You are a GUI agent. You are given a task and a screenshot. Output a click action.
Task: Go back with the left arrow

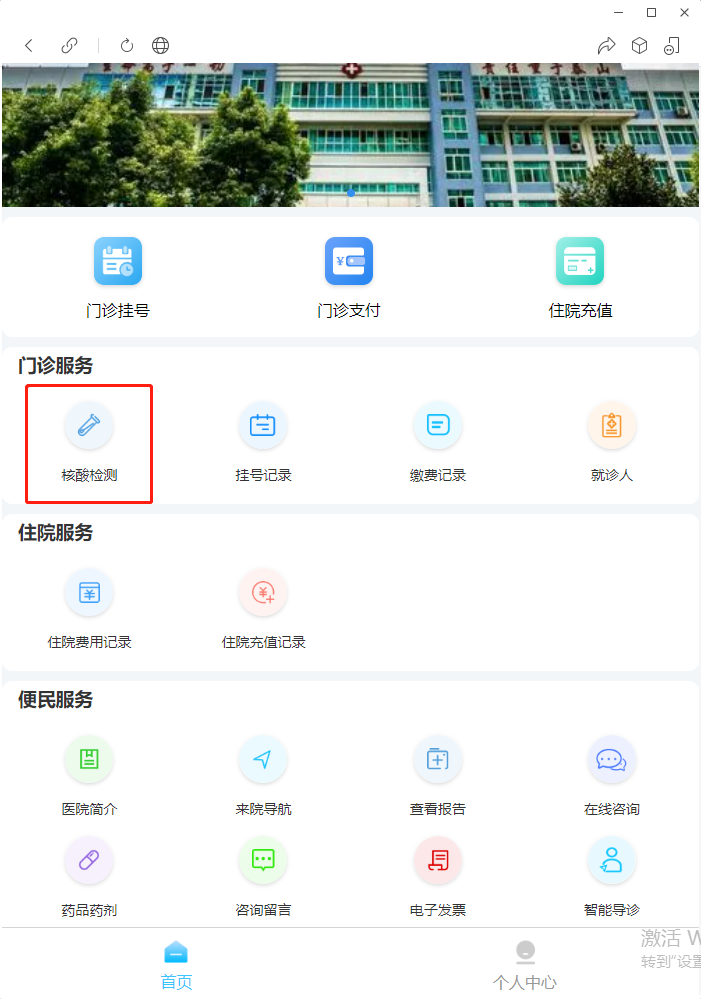29,45
